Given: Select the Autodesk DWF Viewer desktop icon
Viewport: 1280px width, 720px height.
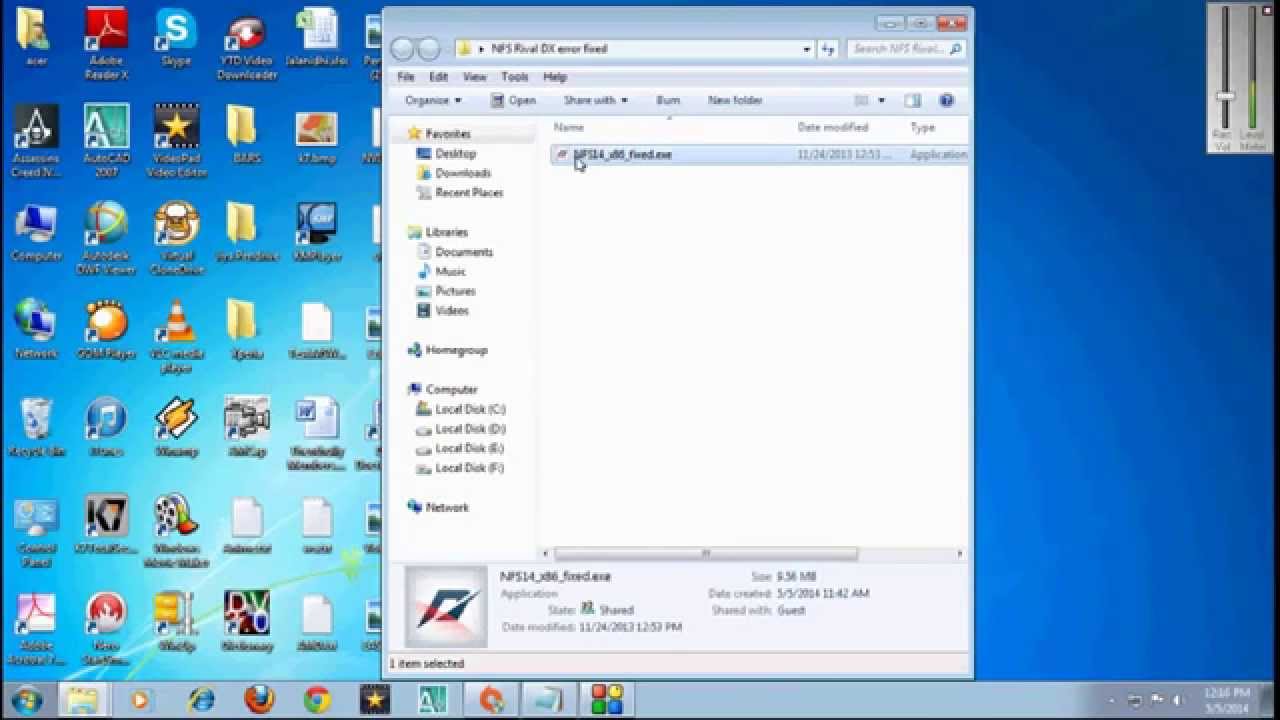Looking at the screenshot, I should [x=106, y=238].
